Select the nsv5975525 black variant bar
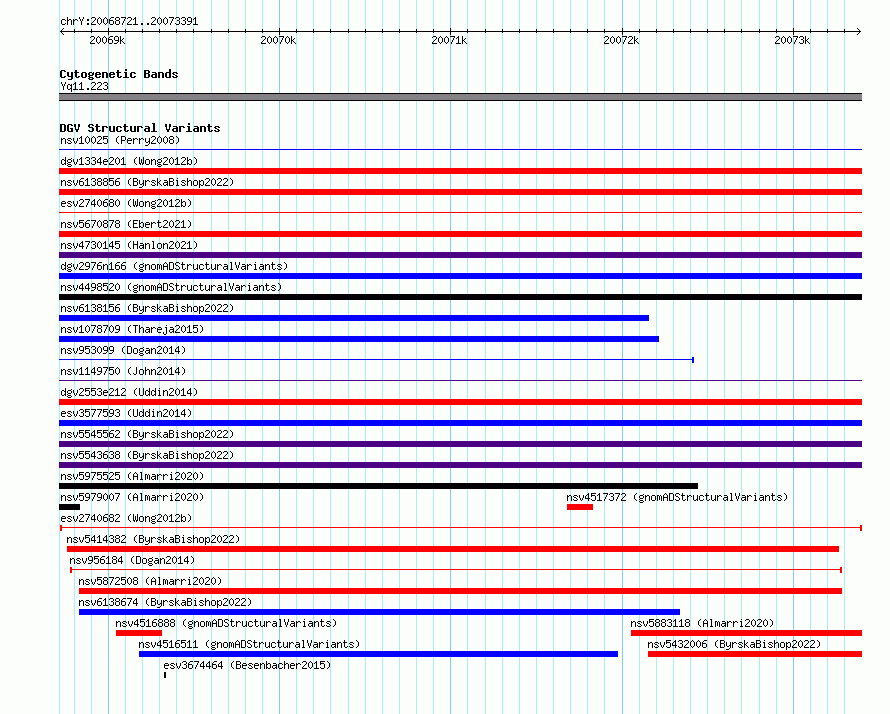This screenshot has height=714, width=890. (379, 486)
